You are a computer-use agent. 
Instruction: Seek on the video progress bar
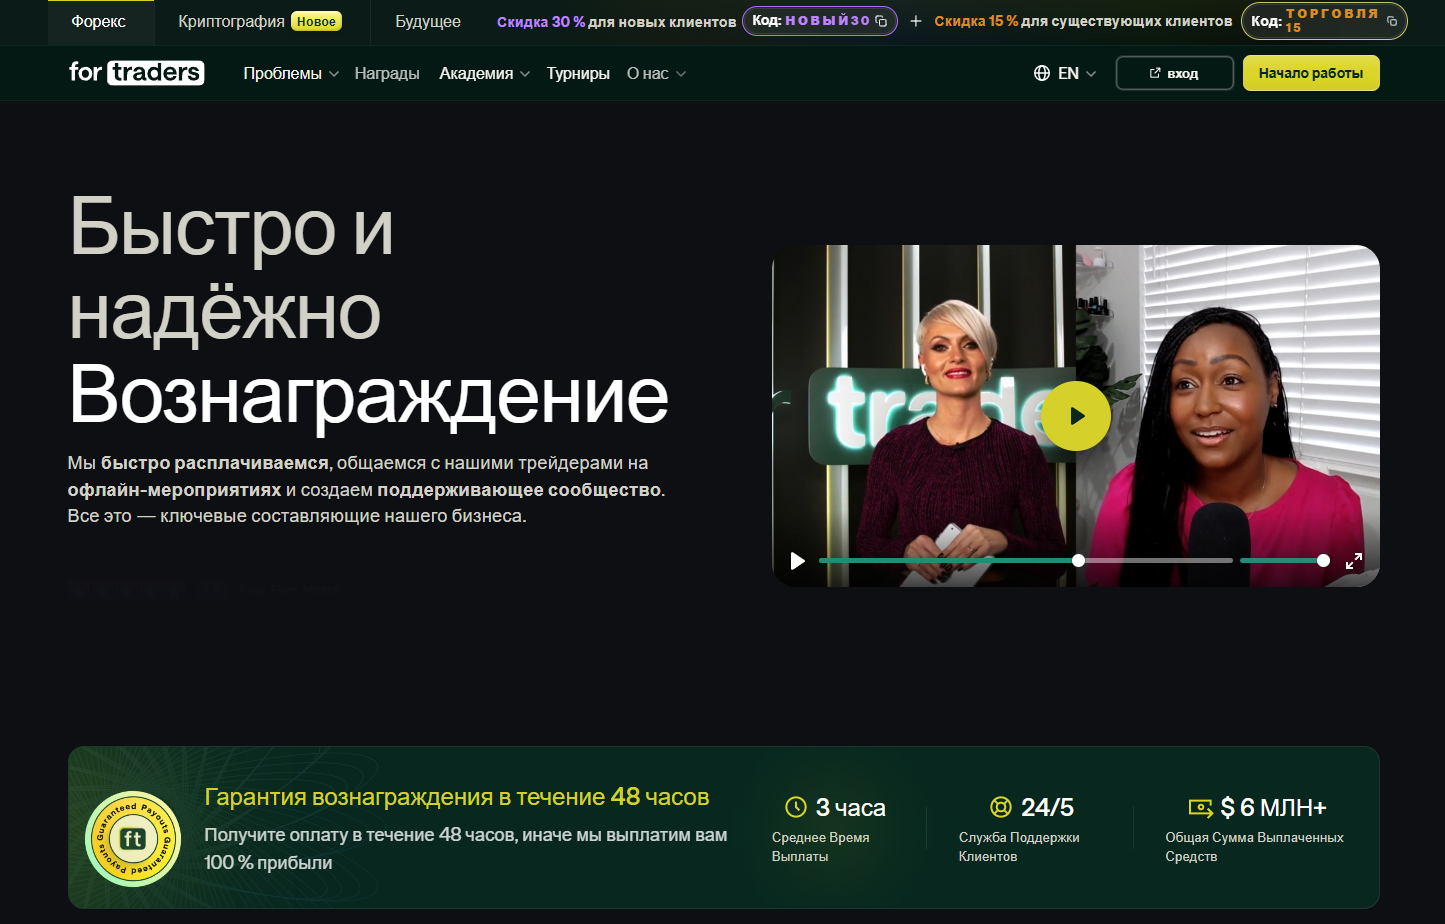tap(1025, 561)
